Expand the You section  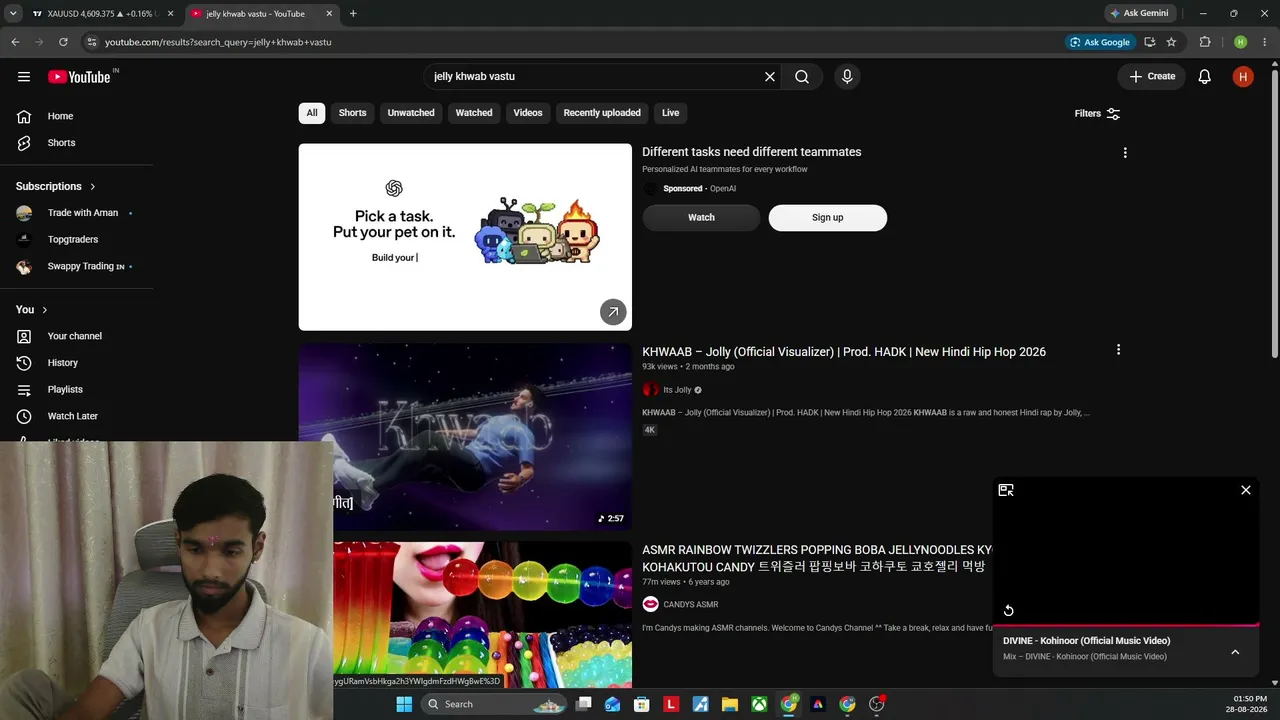tap(32, 310)
